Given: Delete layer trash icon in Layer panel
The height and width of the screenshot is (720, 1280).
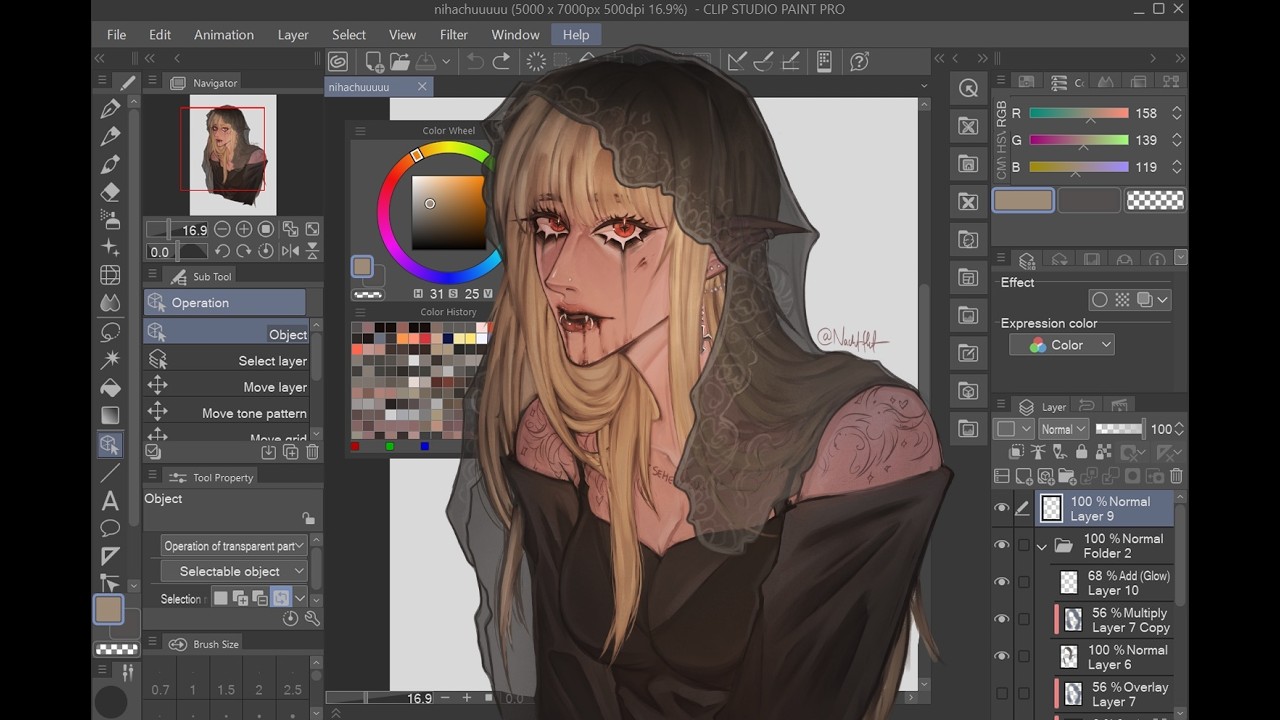Looking at the screenshot, I should click(x=1176, y=477).
